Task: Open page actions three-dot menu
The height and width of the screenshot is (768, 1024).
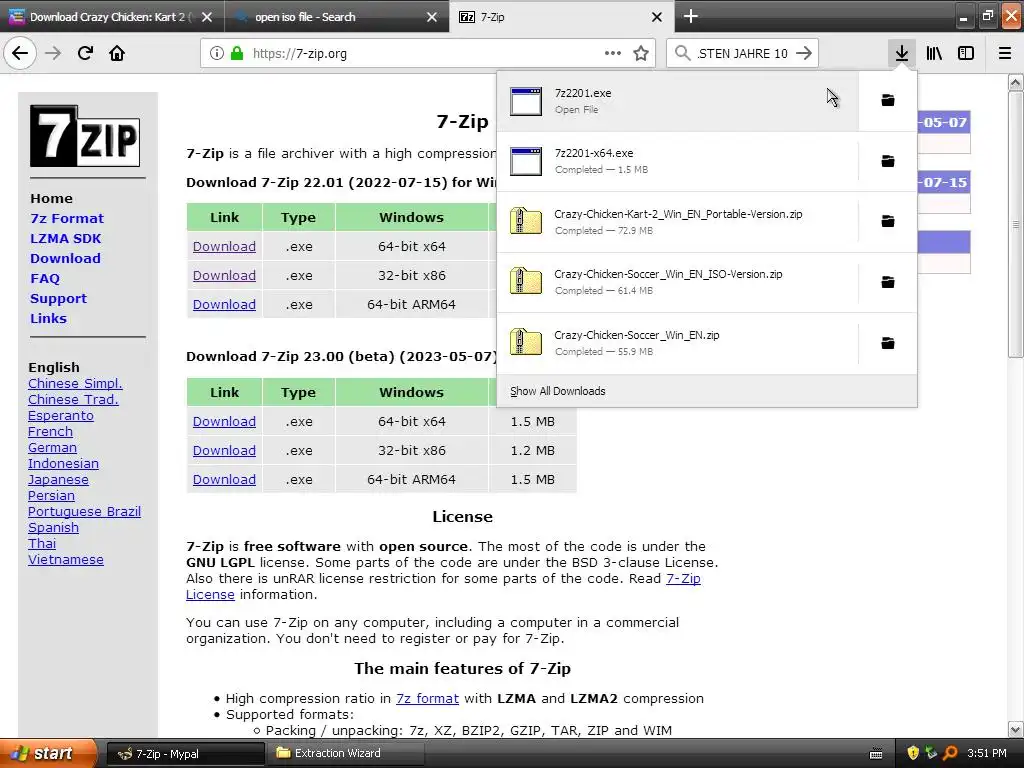Action: [x=613, y=53]
